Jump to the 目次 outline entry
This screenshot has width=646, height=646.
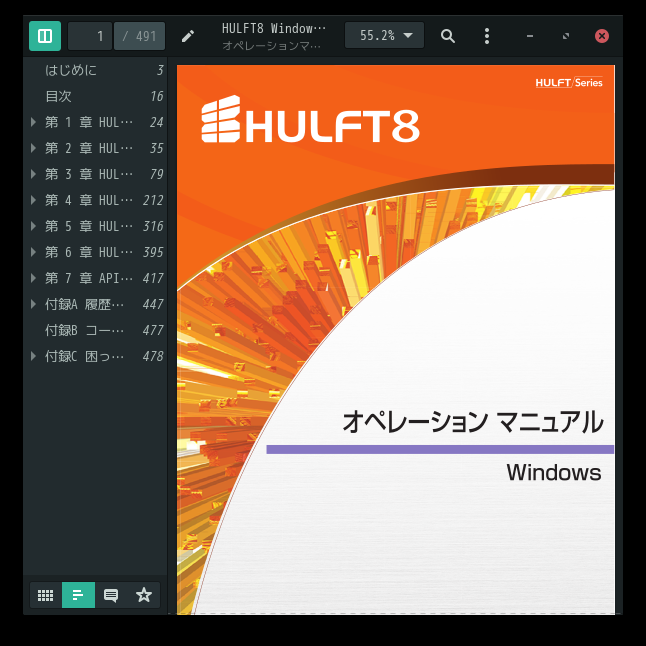[x=95, y=96]
